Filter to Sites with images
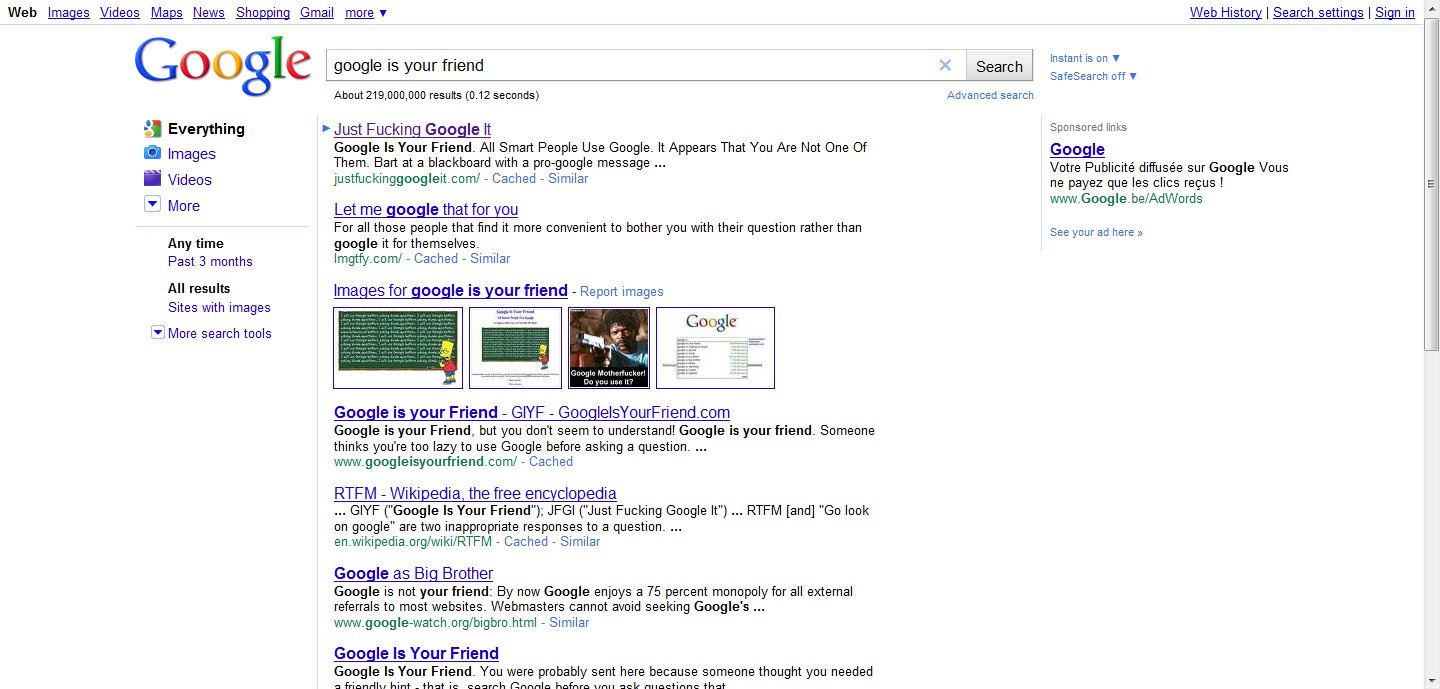Viewport: 1440px width, 689px height. coord(219,307)
